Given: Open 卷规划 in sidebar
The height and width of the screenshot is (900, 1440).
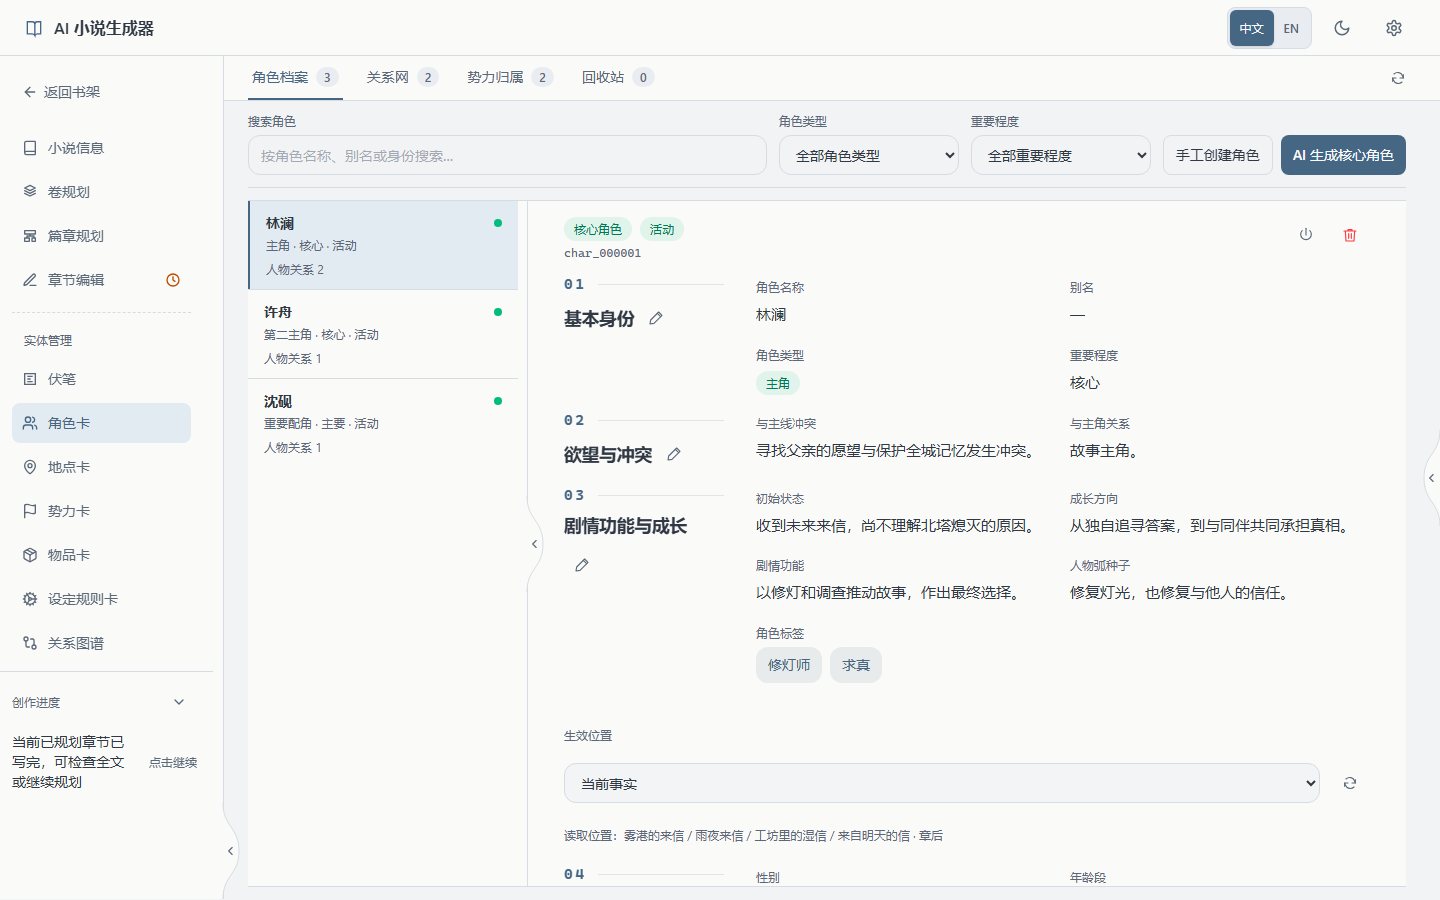Looking at the screenshot, I should tap(101, 192).
